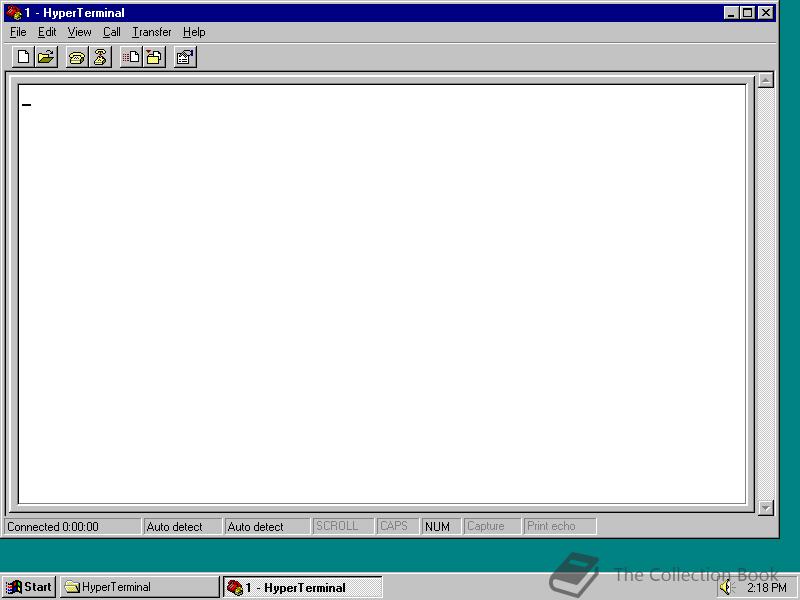Click the scrollbar down arrow

point(766,508)
